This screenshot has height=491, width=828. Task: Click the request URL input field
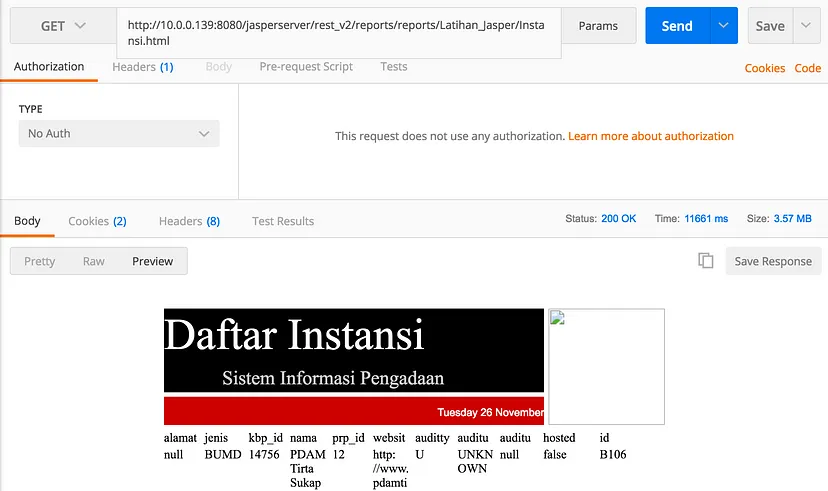pyautogui.click(x=338, y=33)
